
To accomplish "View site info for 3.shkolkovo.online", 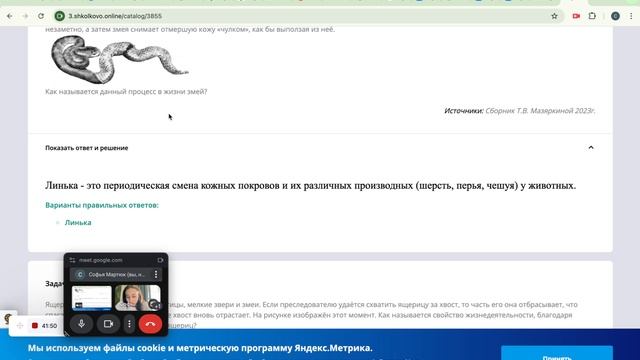I will (60, 16).
